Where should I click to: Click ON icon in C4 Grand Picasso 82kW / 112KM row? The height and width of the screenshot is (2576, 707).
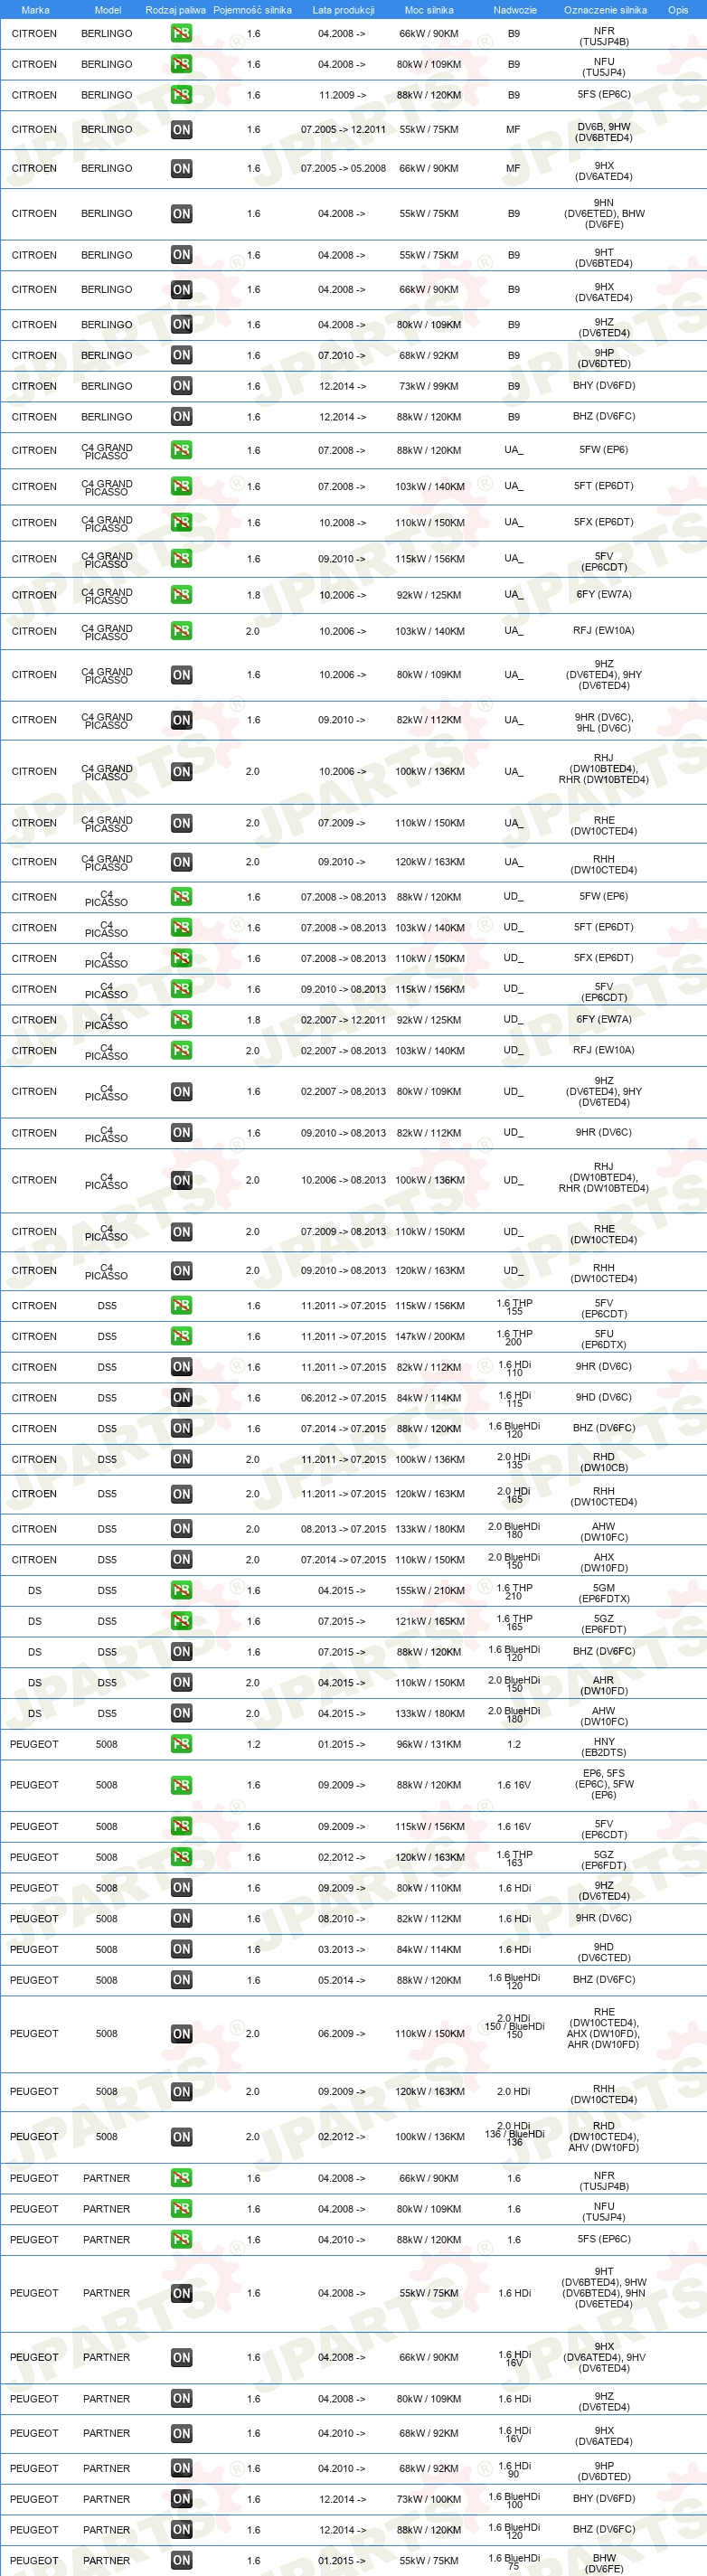pos(181,720)
